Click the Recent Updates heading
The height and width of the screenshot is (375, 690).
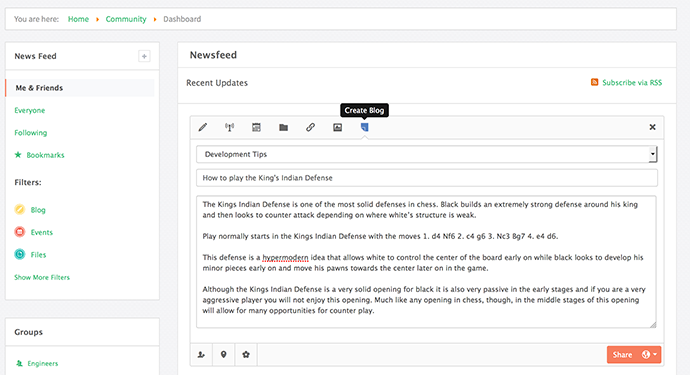tap(217, 83)
